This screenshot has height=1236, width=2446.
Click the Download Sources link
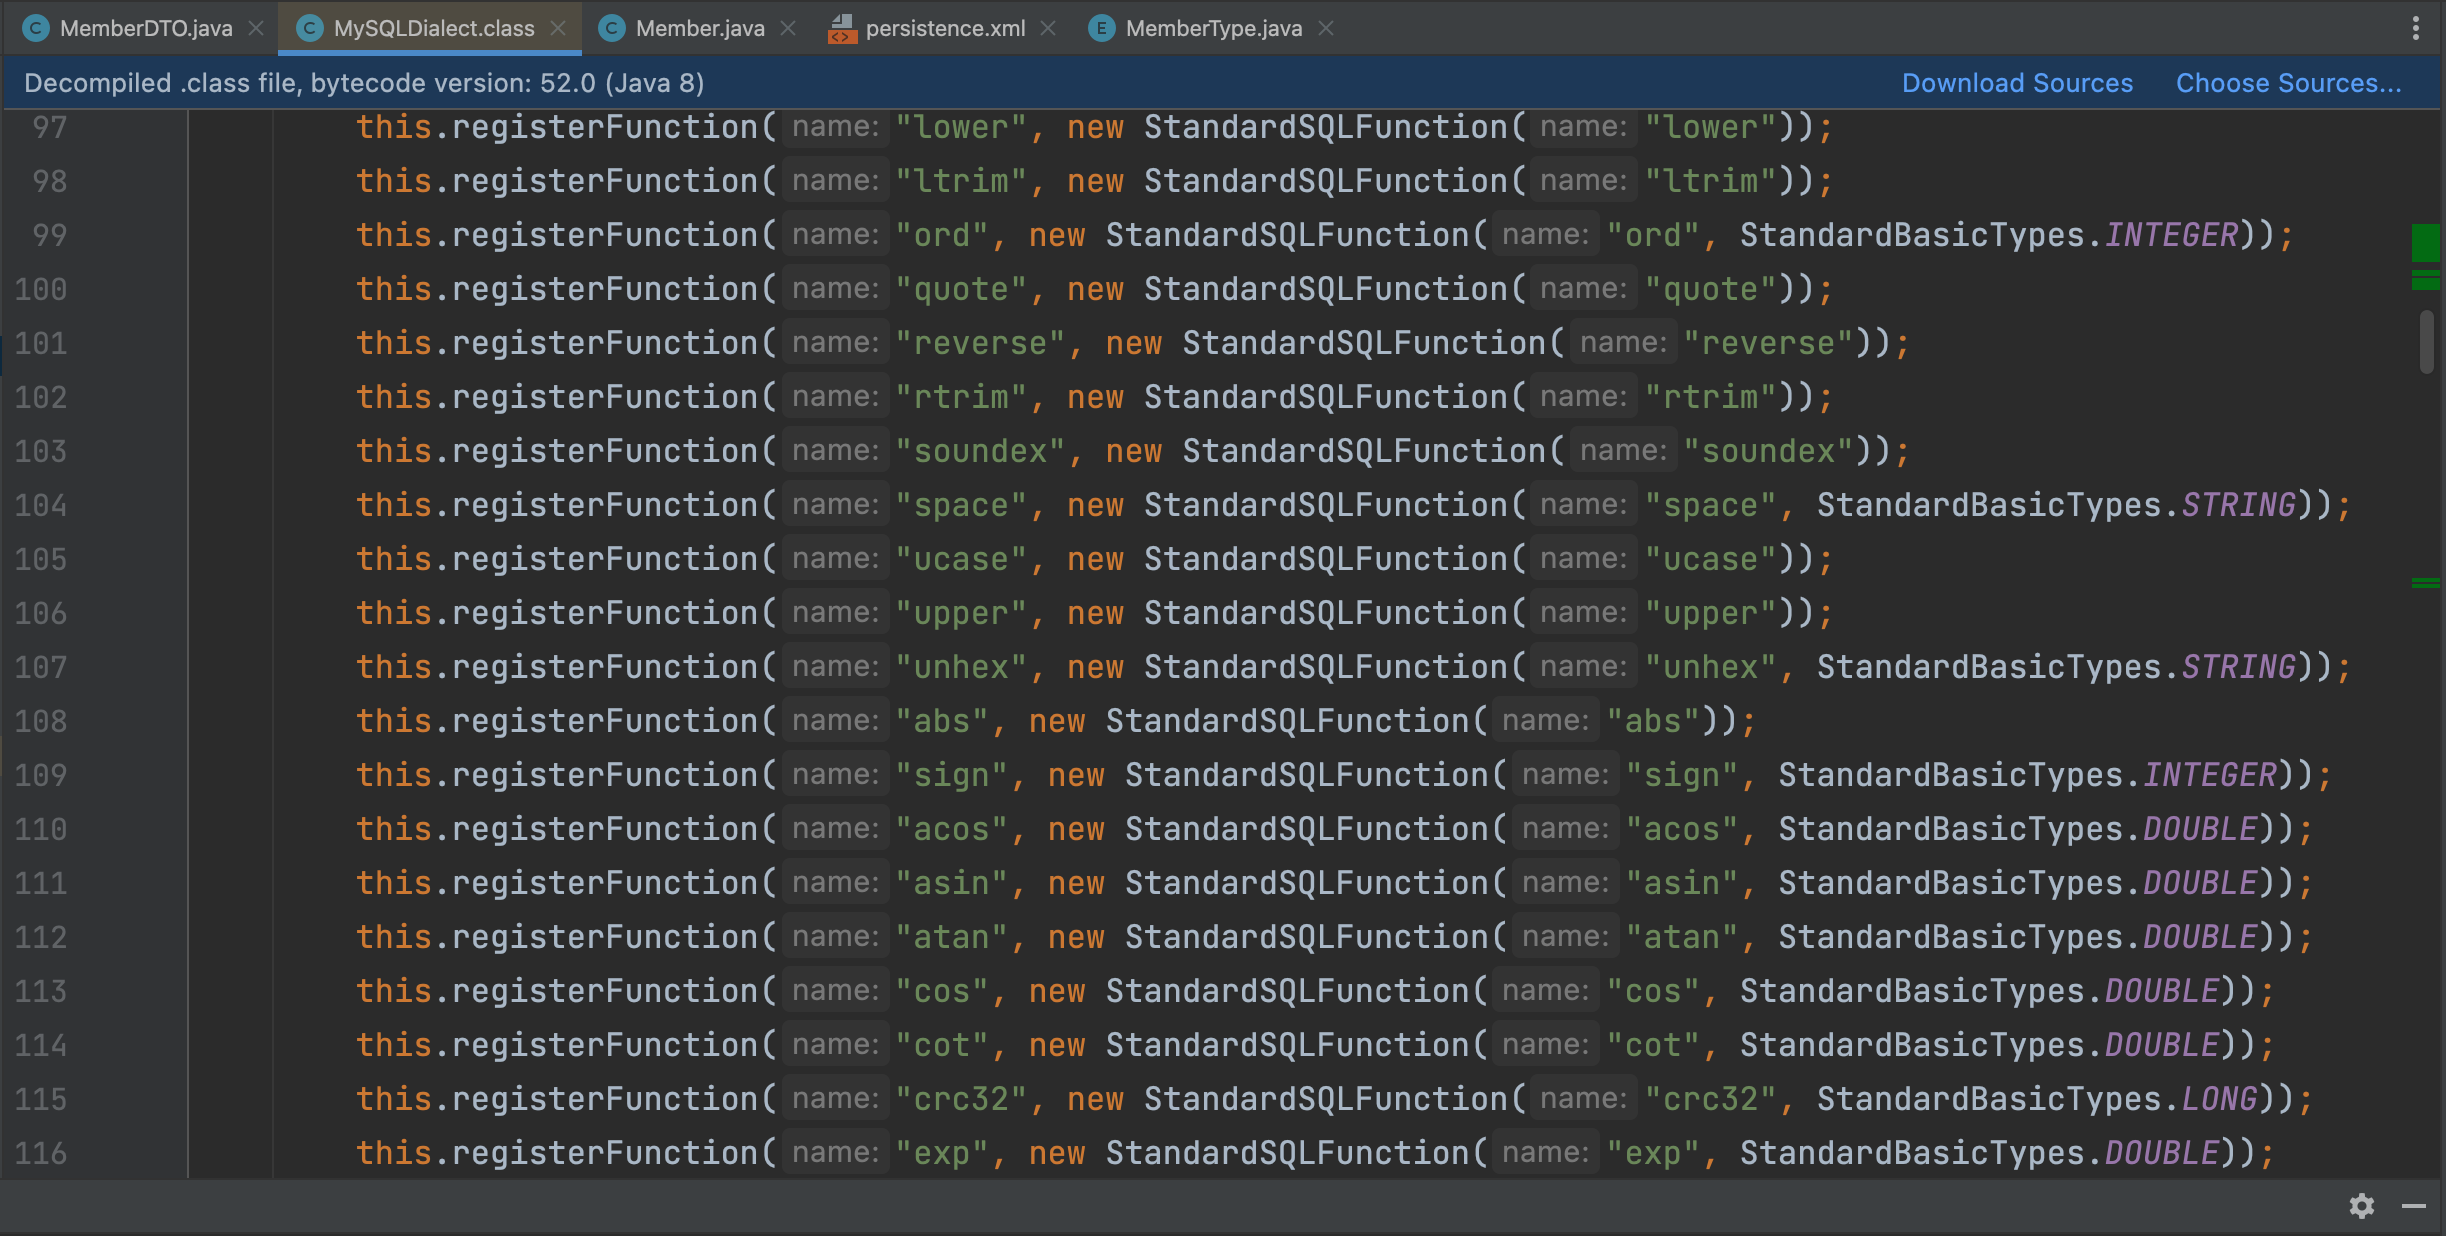[2017, 83]
